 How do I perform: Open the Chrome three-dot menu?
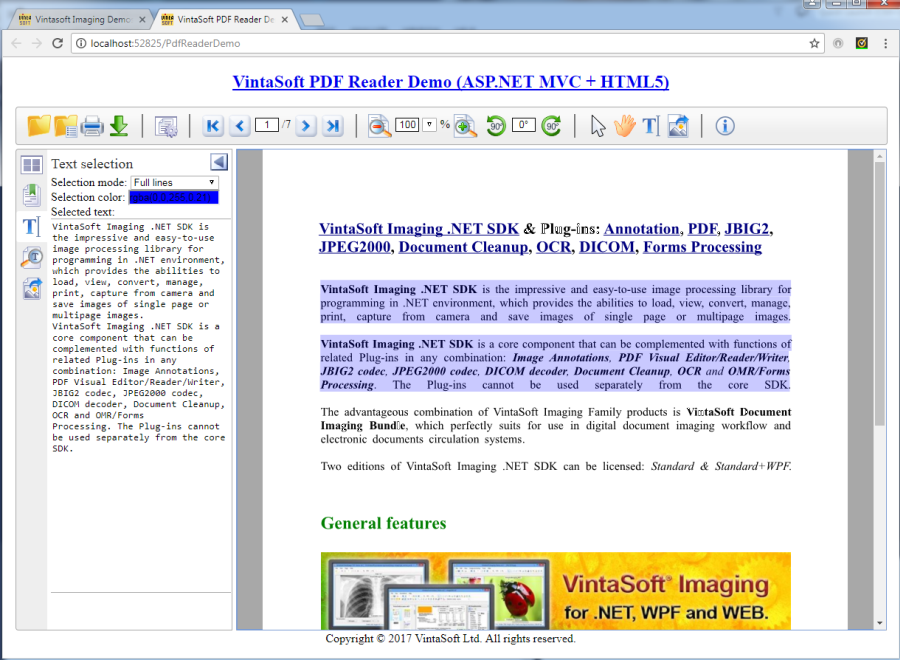(885, 43)
